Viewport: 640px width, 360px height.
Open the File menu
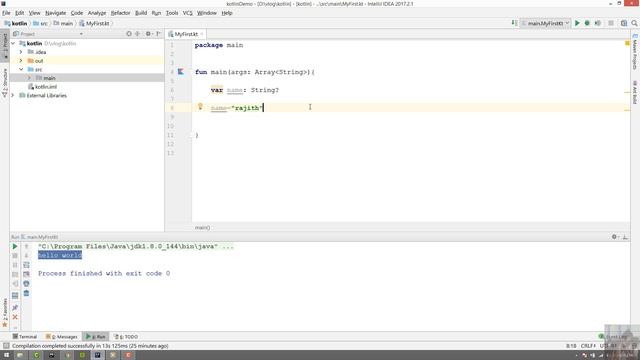coord(6,13)
